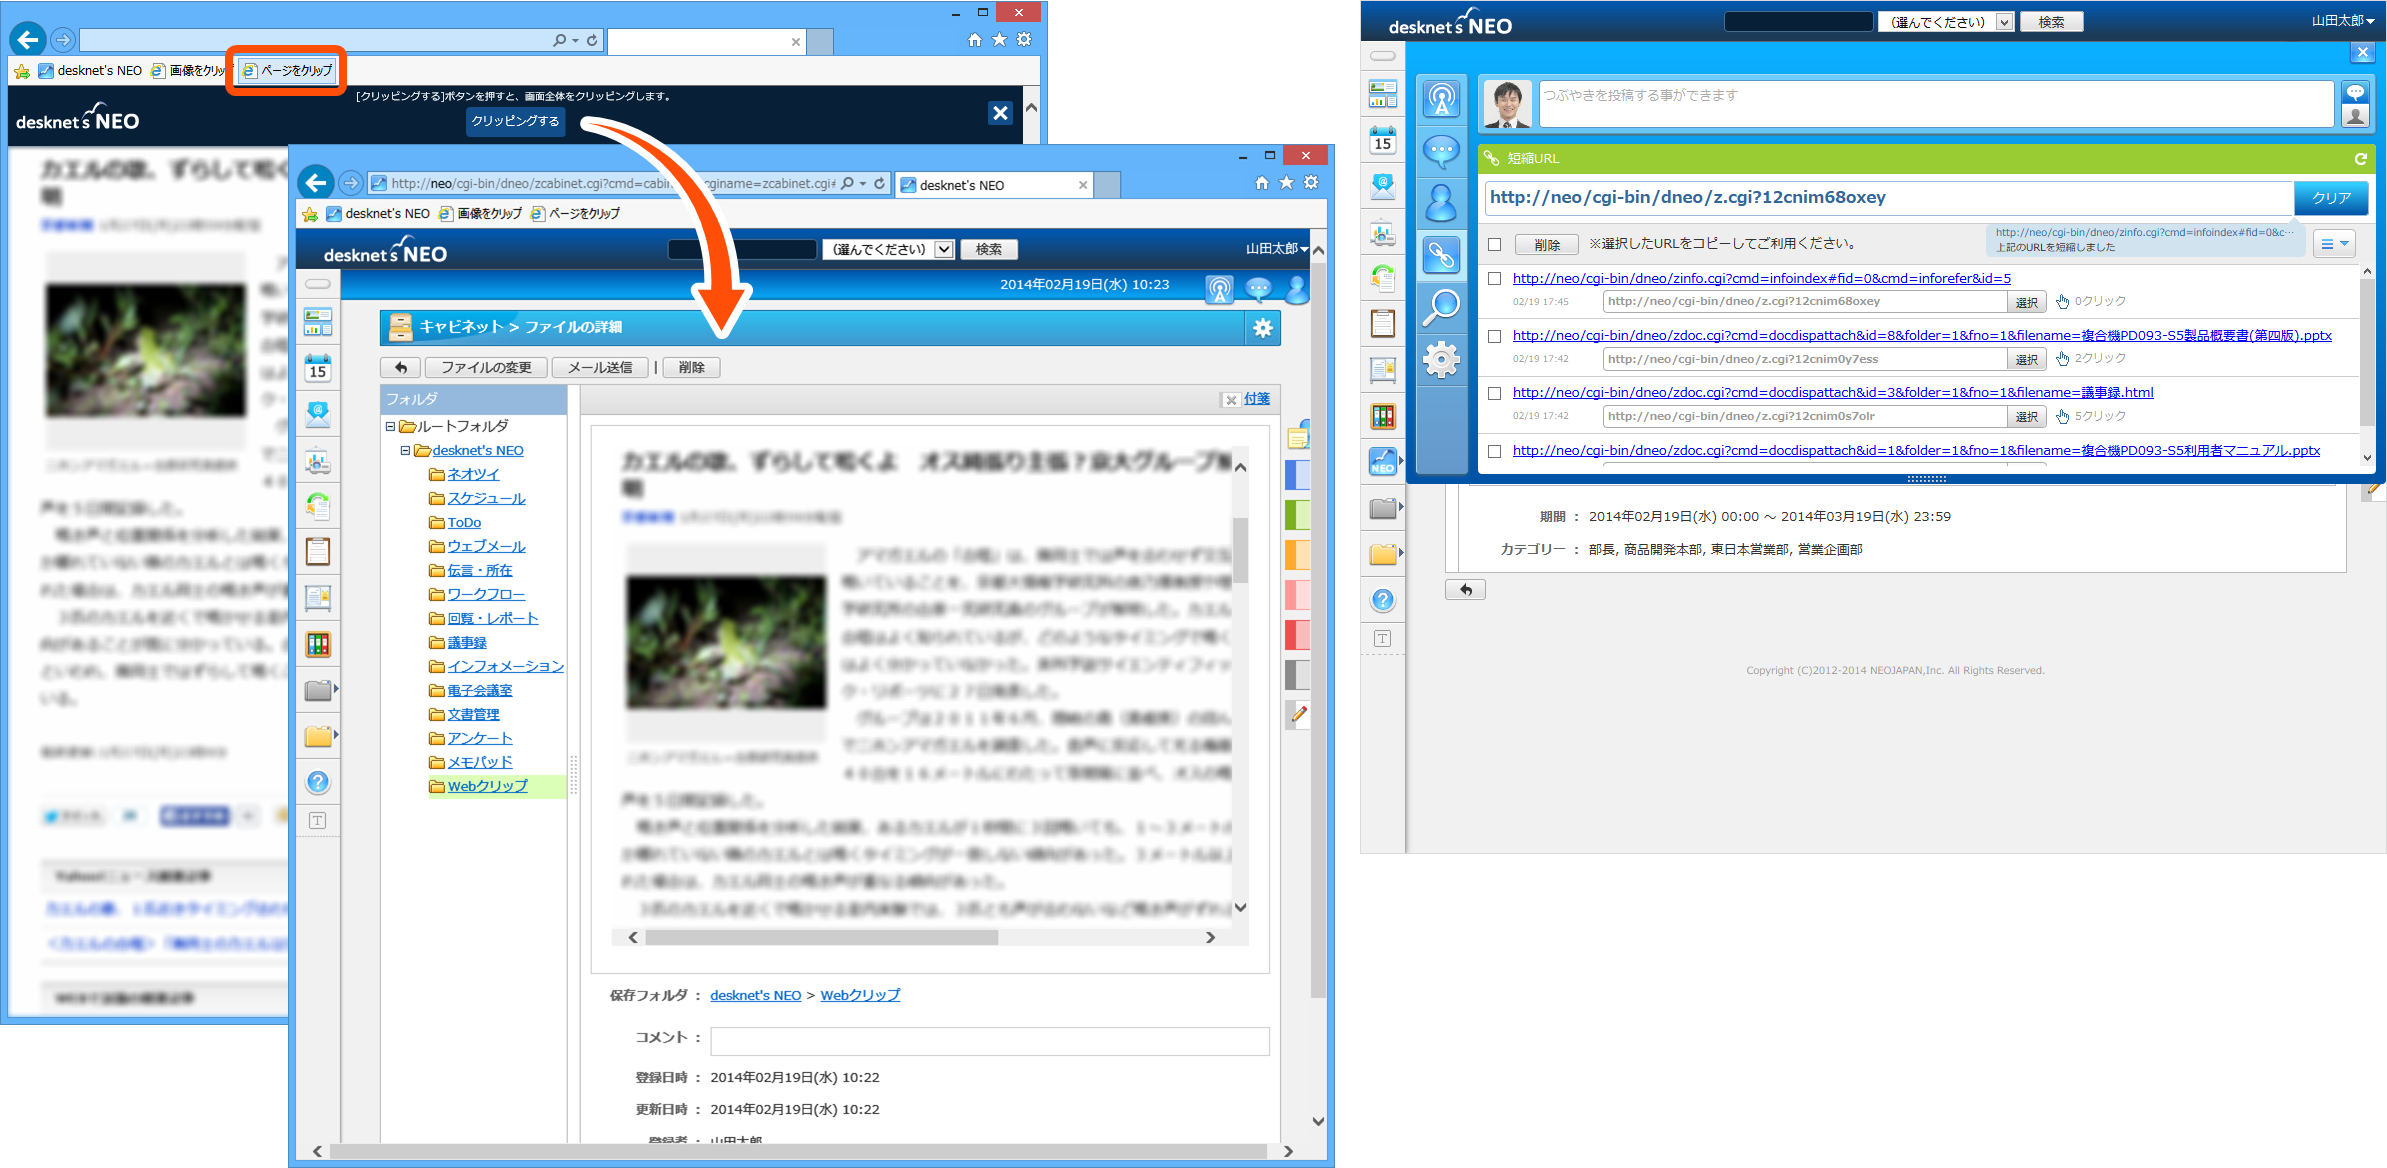Click the user profile icon in blue panel
Image resolution: width=2387 pixels, height=1168 pixels.
[x=1441, y=203]
